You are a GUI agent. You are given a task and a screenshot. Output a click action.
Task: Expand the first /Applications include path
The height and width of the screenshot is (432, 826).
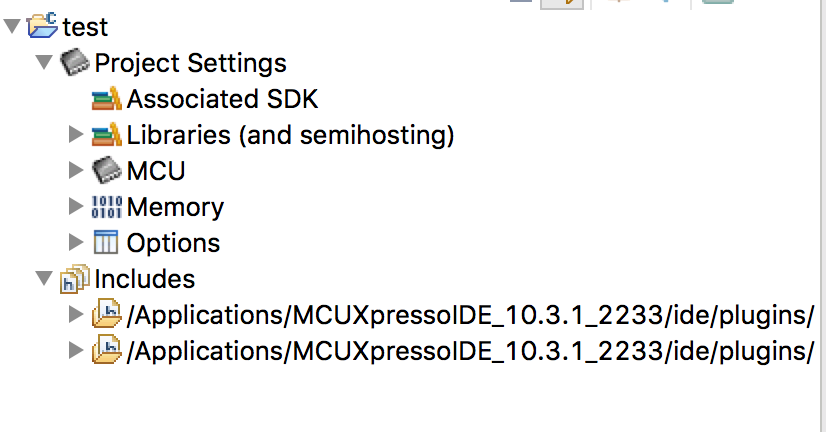click(x=75, y=315)
